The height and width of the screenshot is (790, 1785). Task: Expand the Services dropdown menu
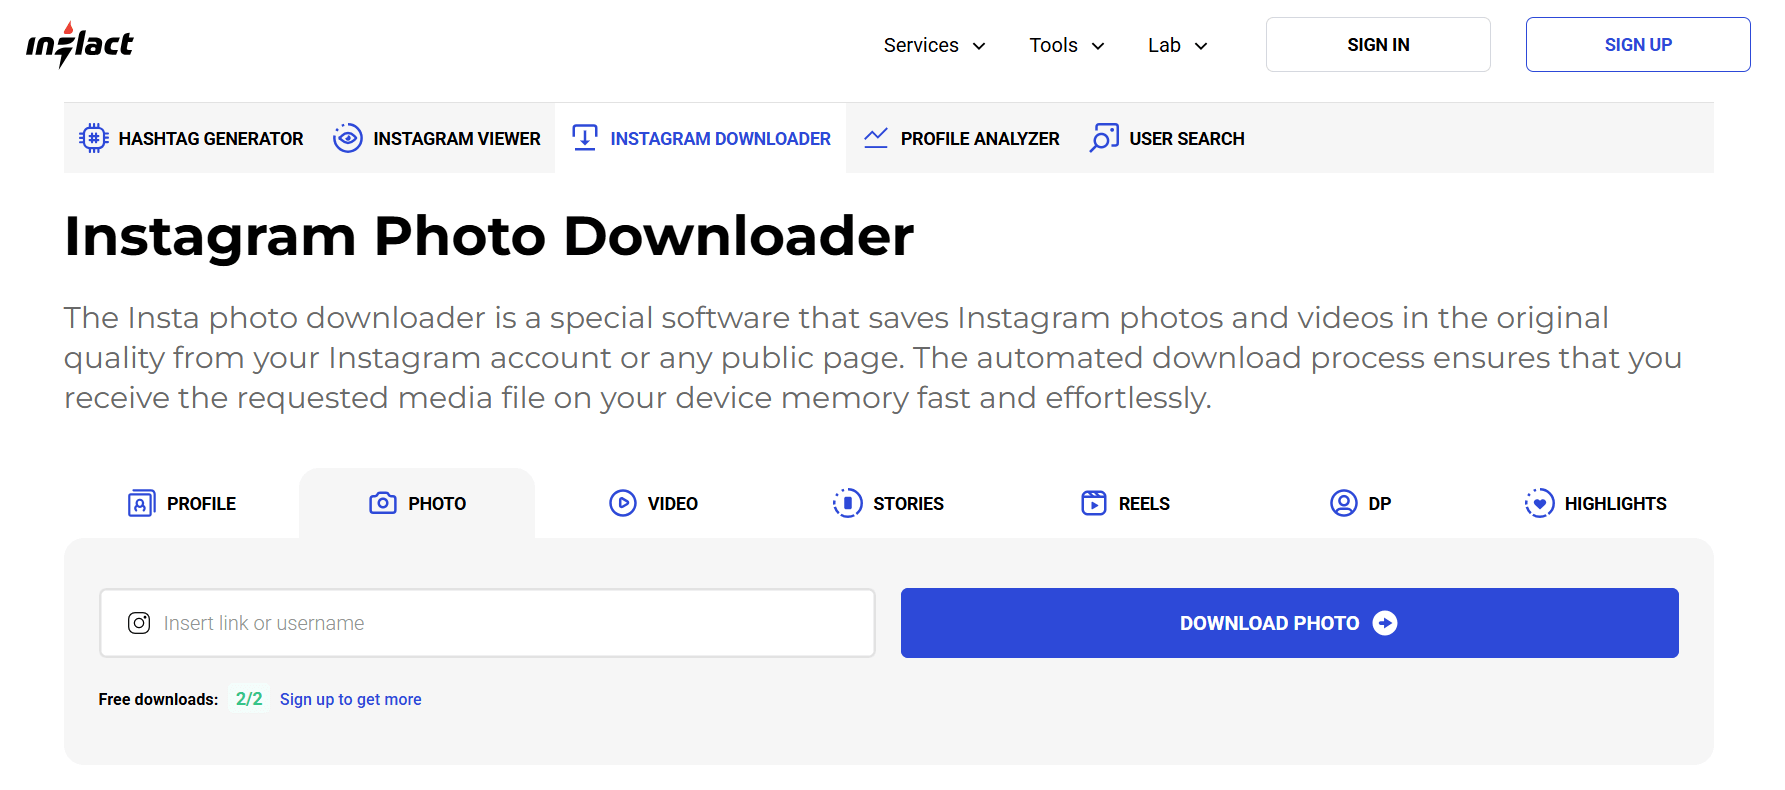point(935,45)
